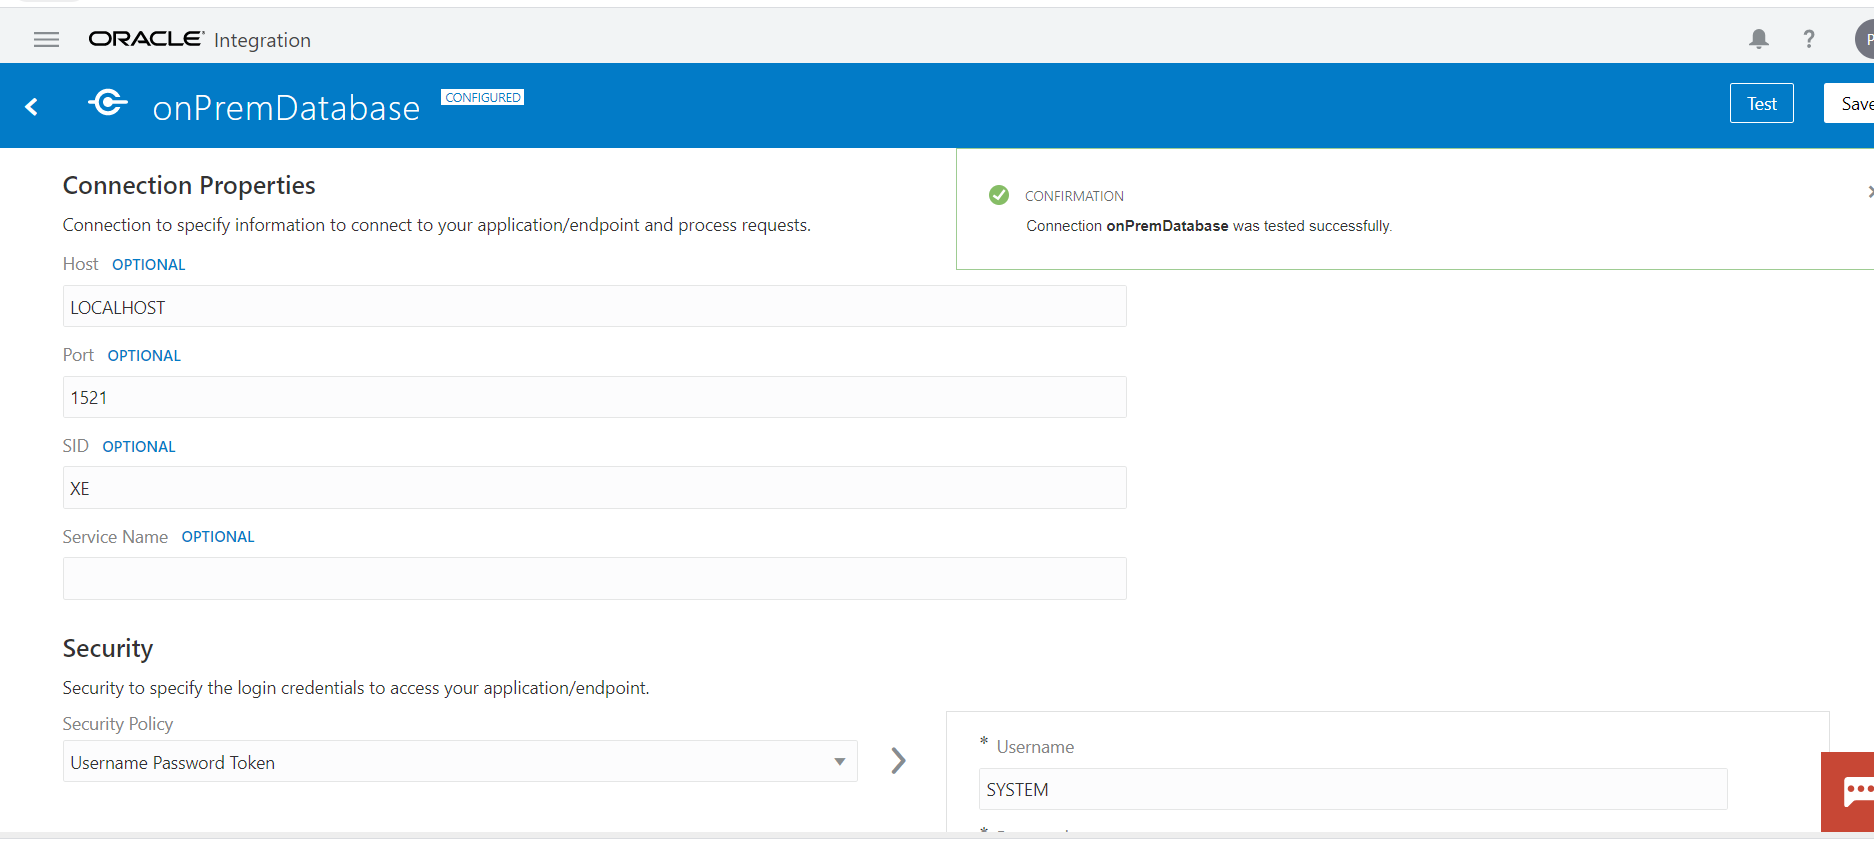
Task: Open the red chat feedback widget
Action: (x=1848, y=792)
